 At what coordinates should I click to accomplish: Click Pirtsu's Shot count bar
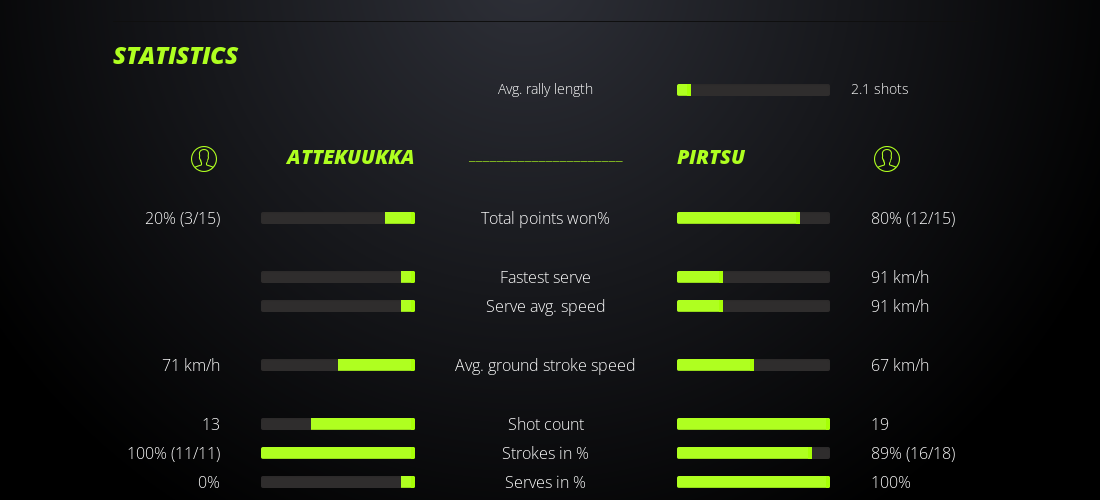[x=753, y=424]
